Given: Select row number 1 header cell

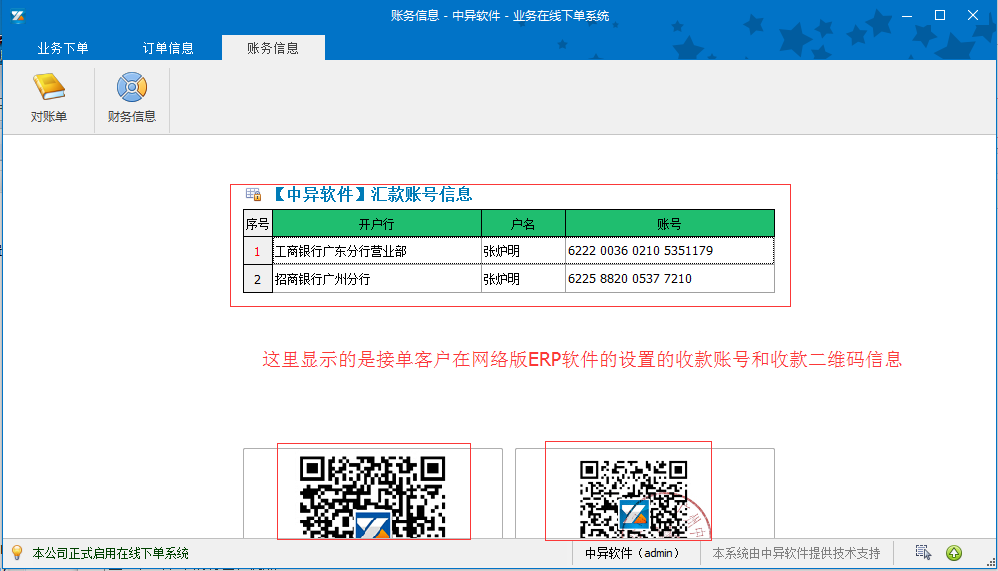Looking at the screenshot, I should [x=258, y=251].
